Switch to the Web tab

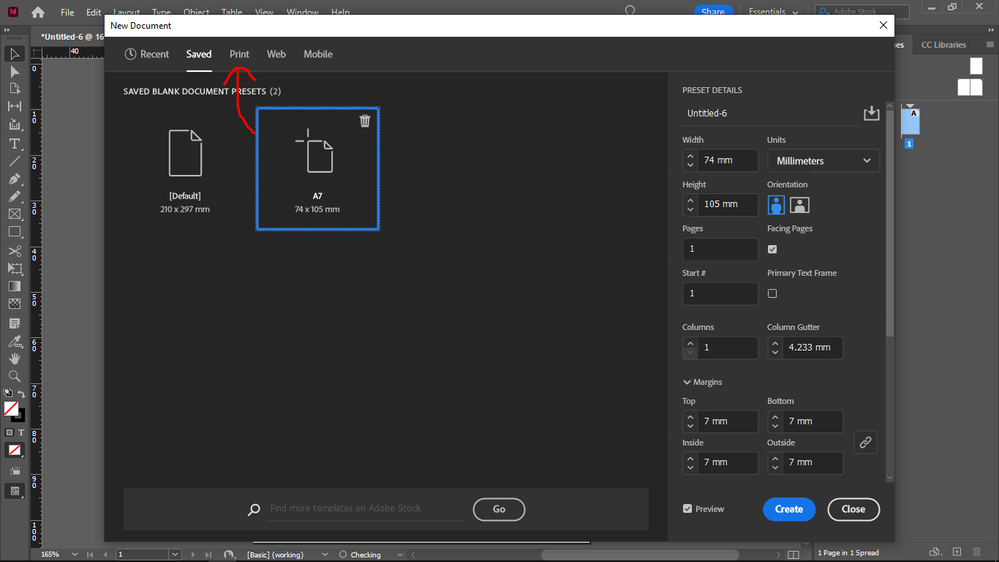(x=276, y=54)
